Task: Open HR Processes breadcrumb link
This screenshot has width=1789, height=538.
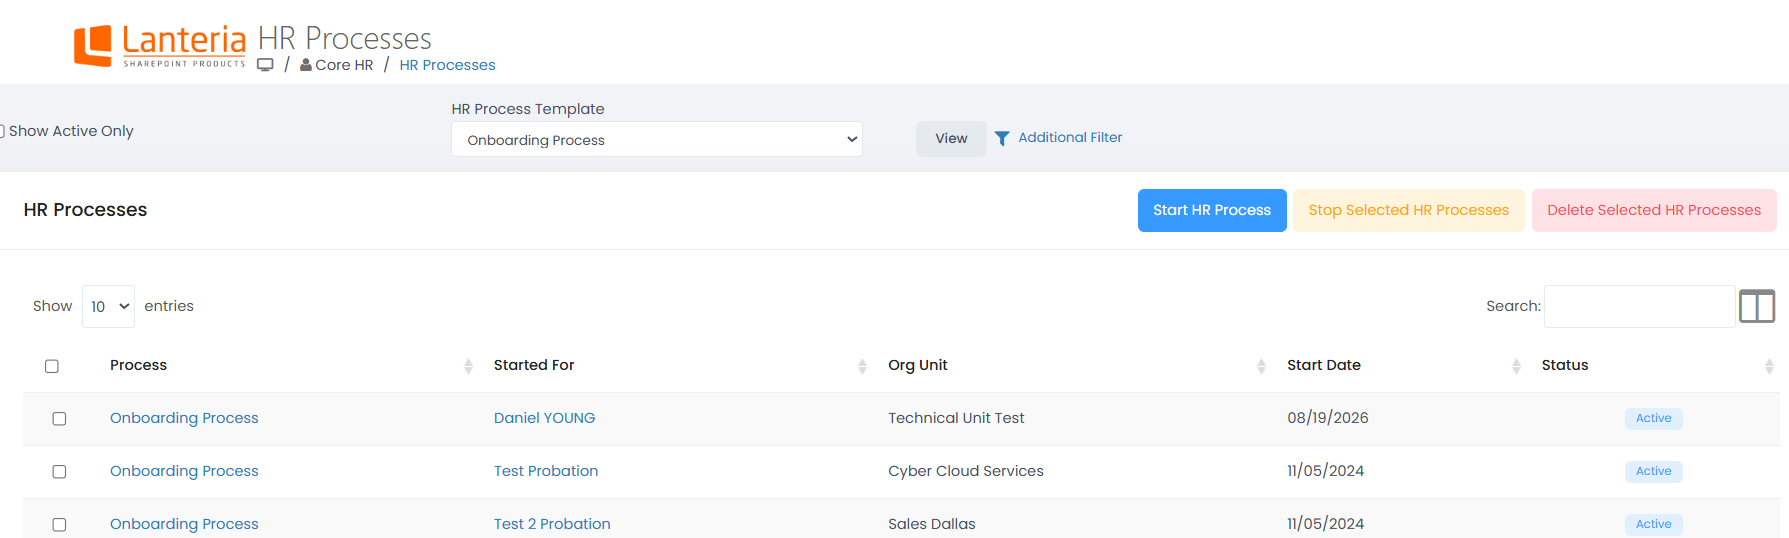Action: (x=447, y=65)
